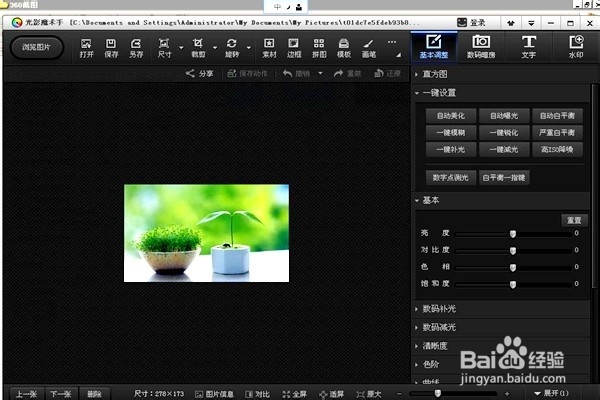
Task: Click the 保存 save icon
Action: [111, 48]
